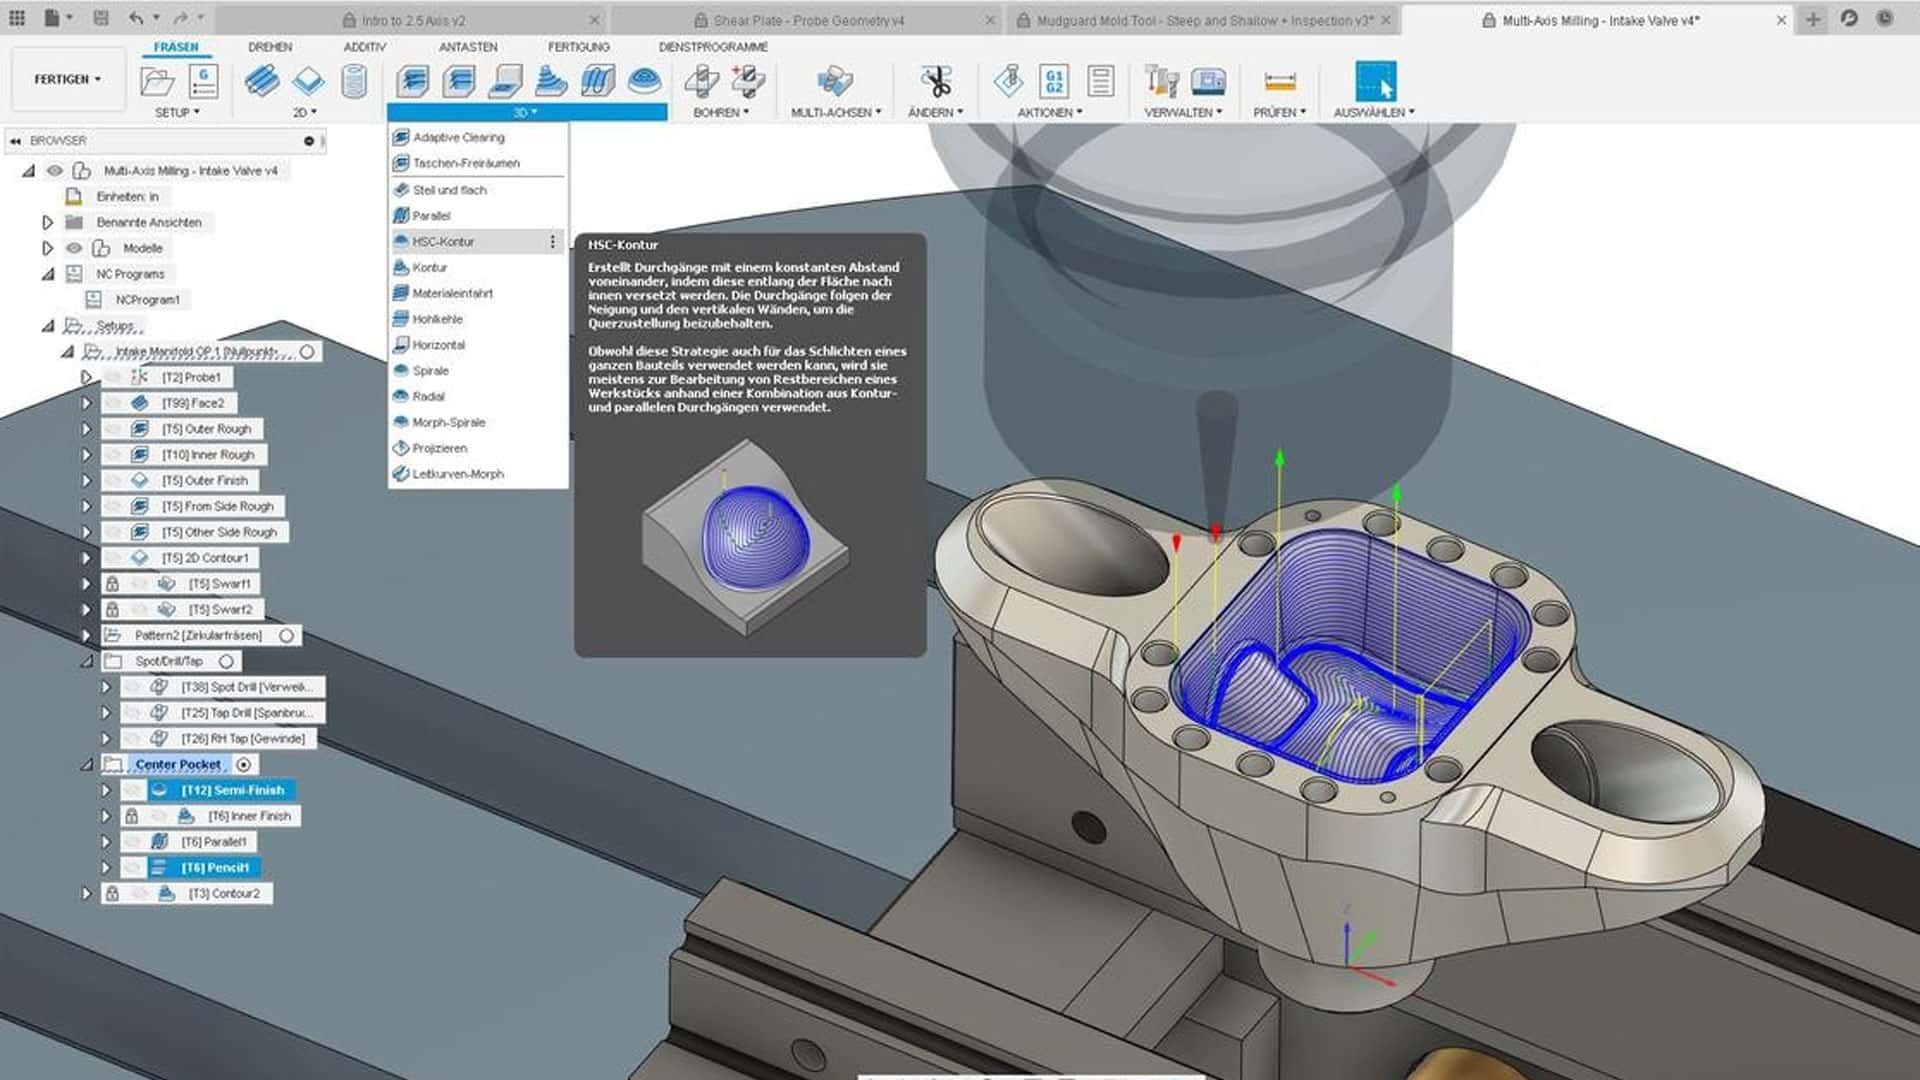Click the tool library icon in Verwalten
This screenshot has width=1920, height=1080.
[x=1162, y=81]
